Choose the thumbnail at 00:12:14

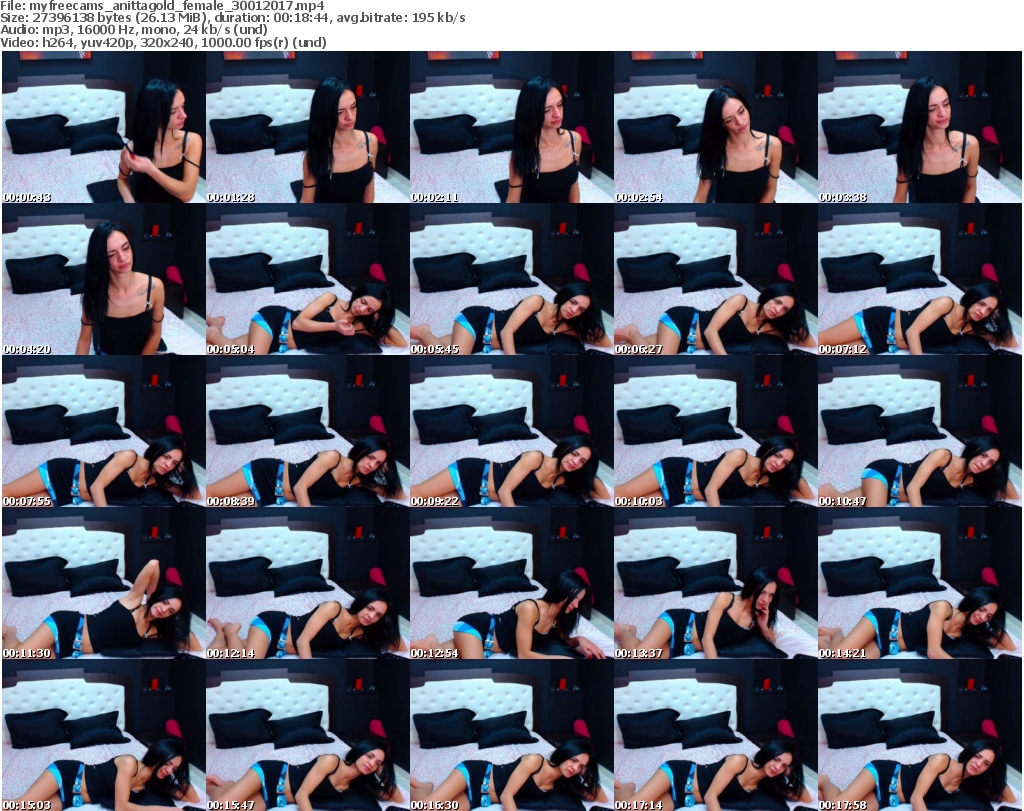click(x=308, y=582)
